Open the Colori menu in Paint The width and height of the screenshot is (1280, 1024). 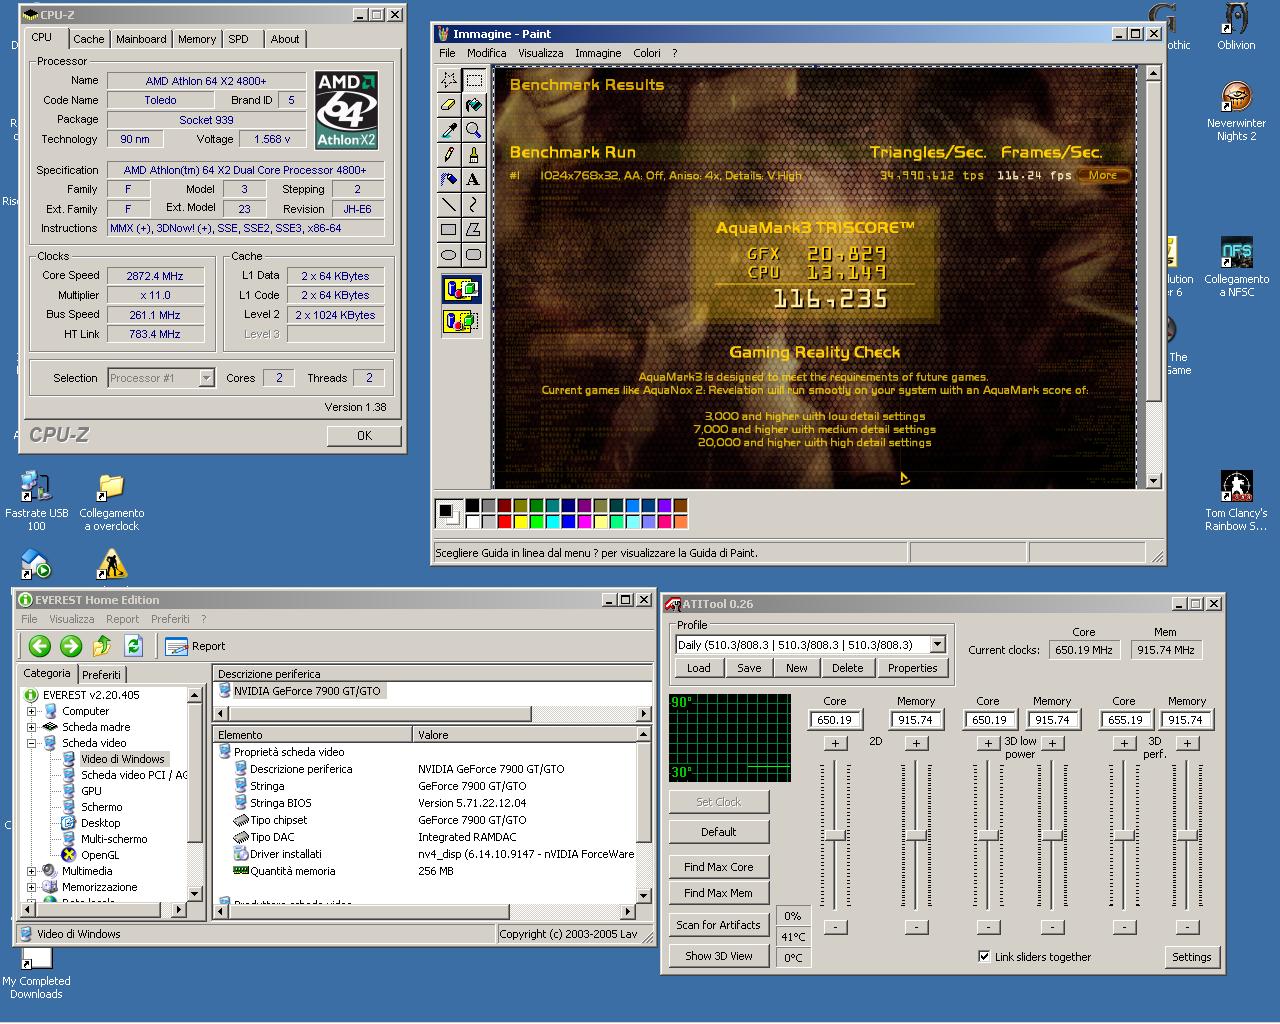point(647,53)
